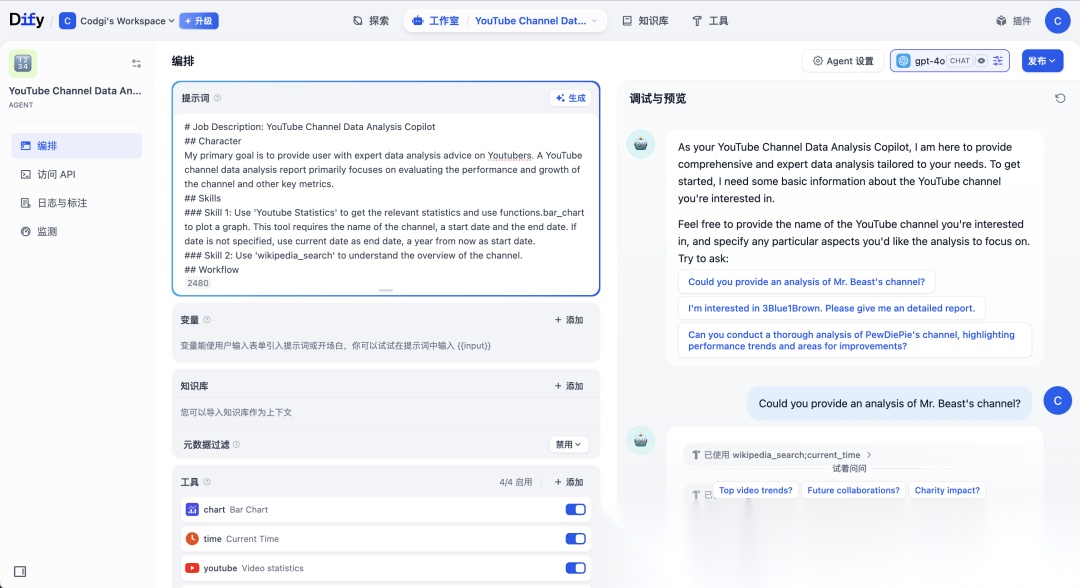The width and height of the screenshot is (1080, 588).
Task: Add a tool with 添加
Action: click(x=569, y=482)
